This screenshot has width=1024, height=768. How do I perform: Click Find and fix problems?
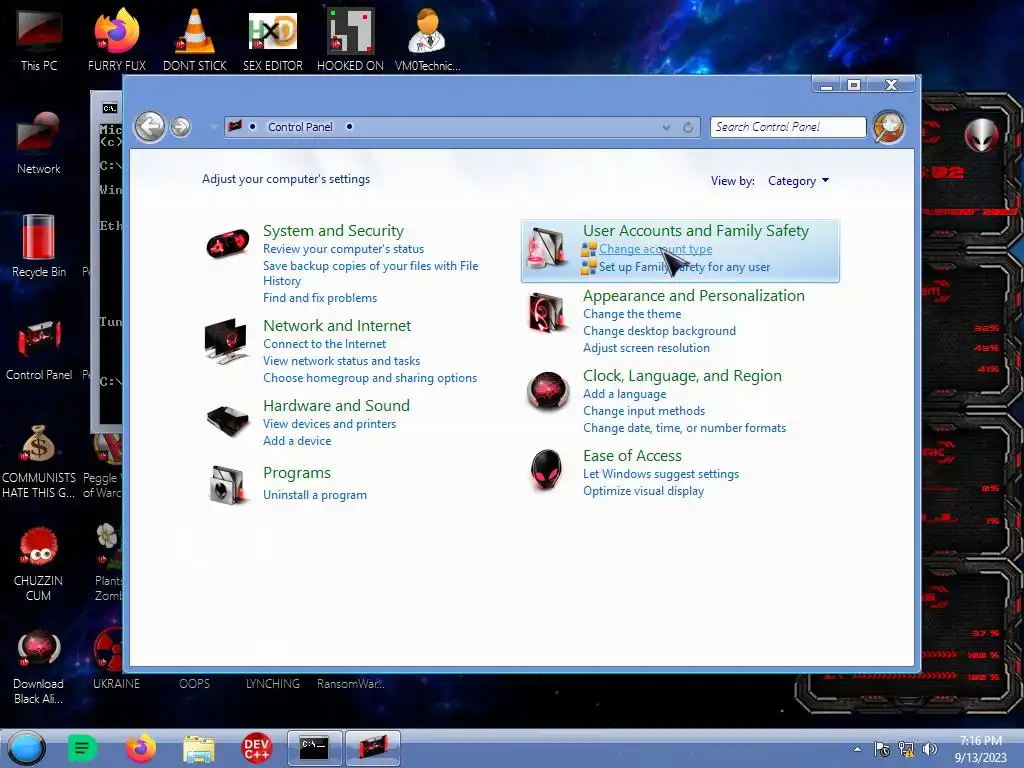[x=320, y=298]
